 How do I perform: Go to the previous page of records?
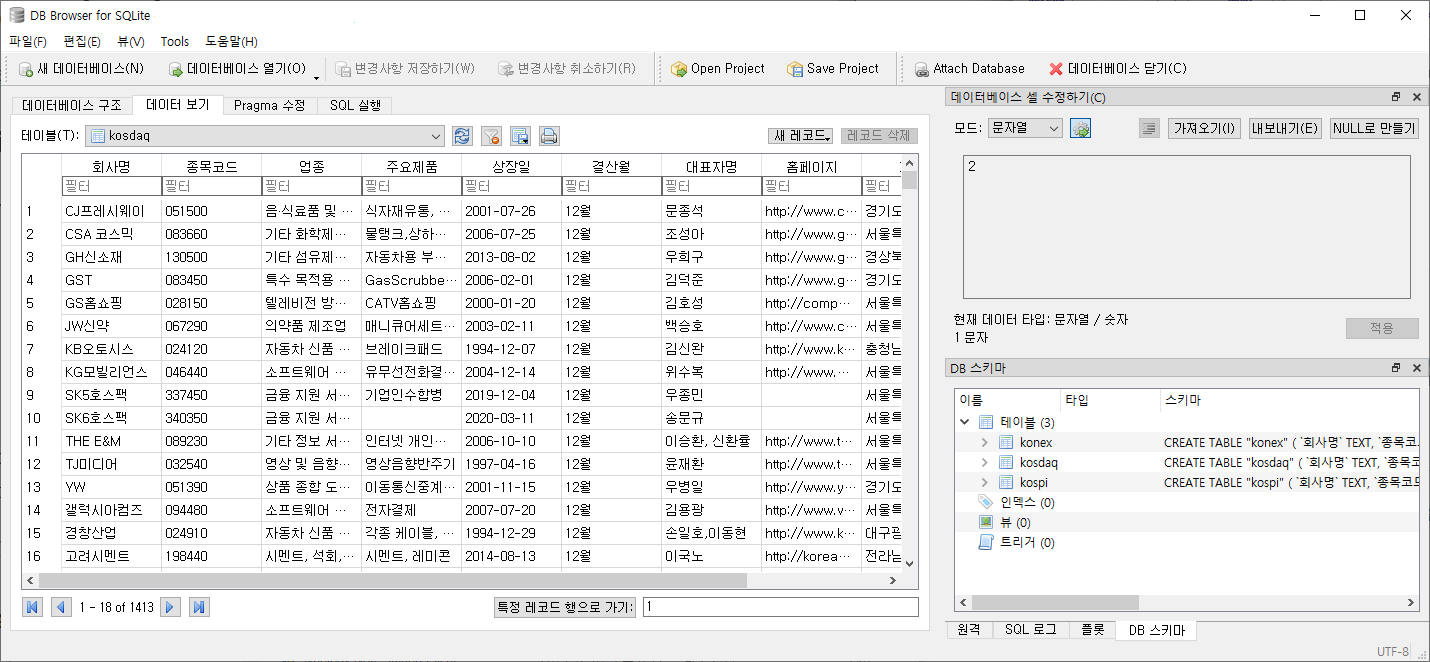click(x=61, y=607)
